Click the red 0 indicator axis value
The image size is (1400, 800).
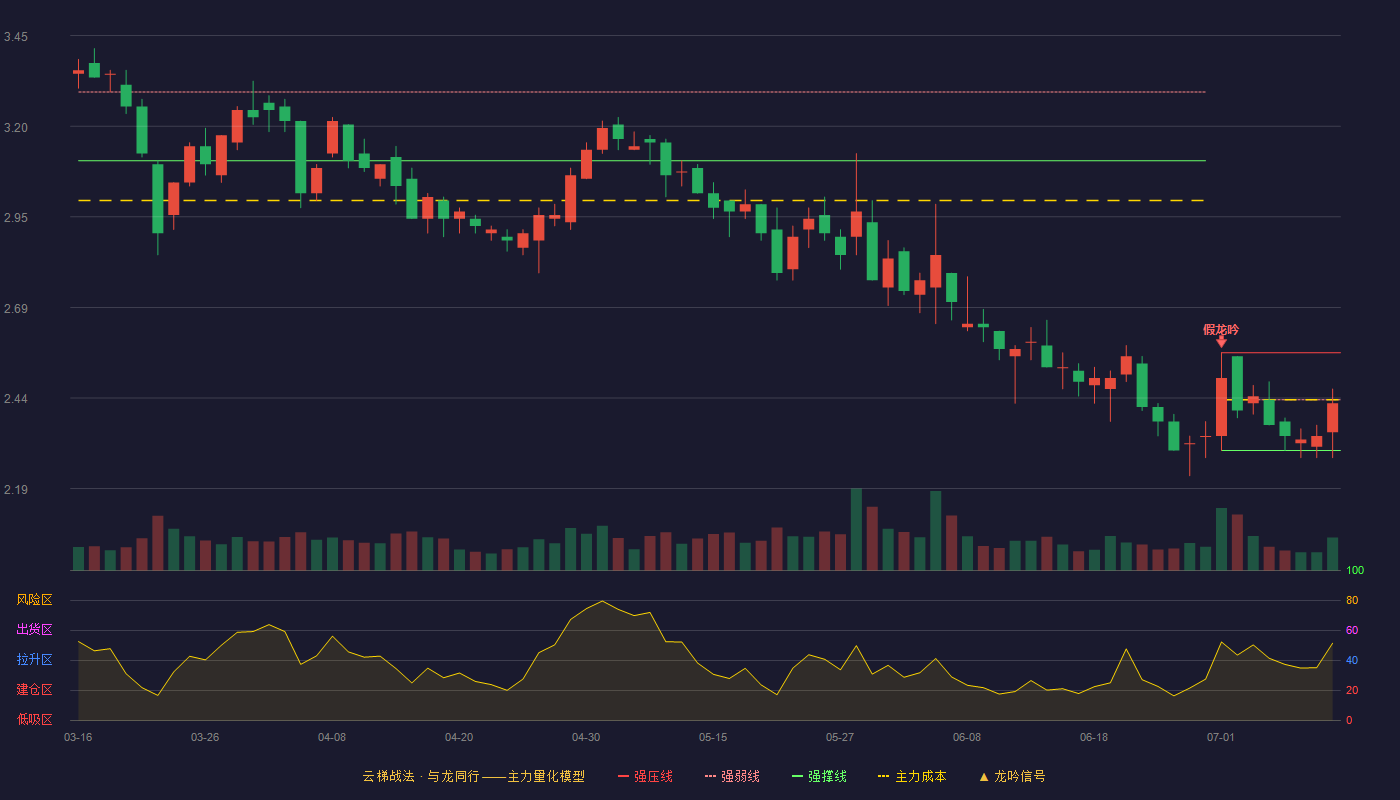1349,721
